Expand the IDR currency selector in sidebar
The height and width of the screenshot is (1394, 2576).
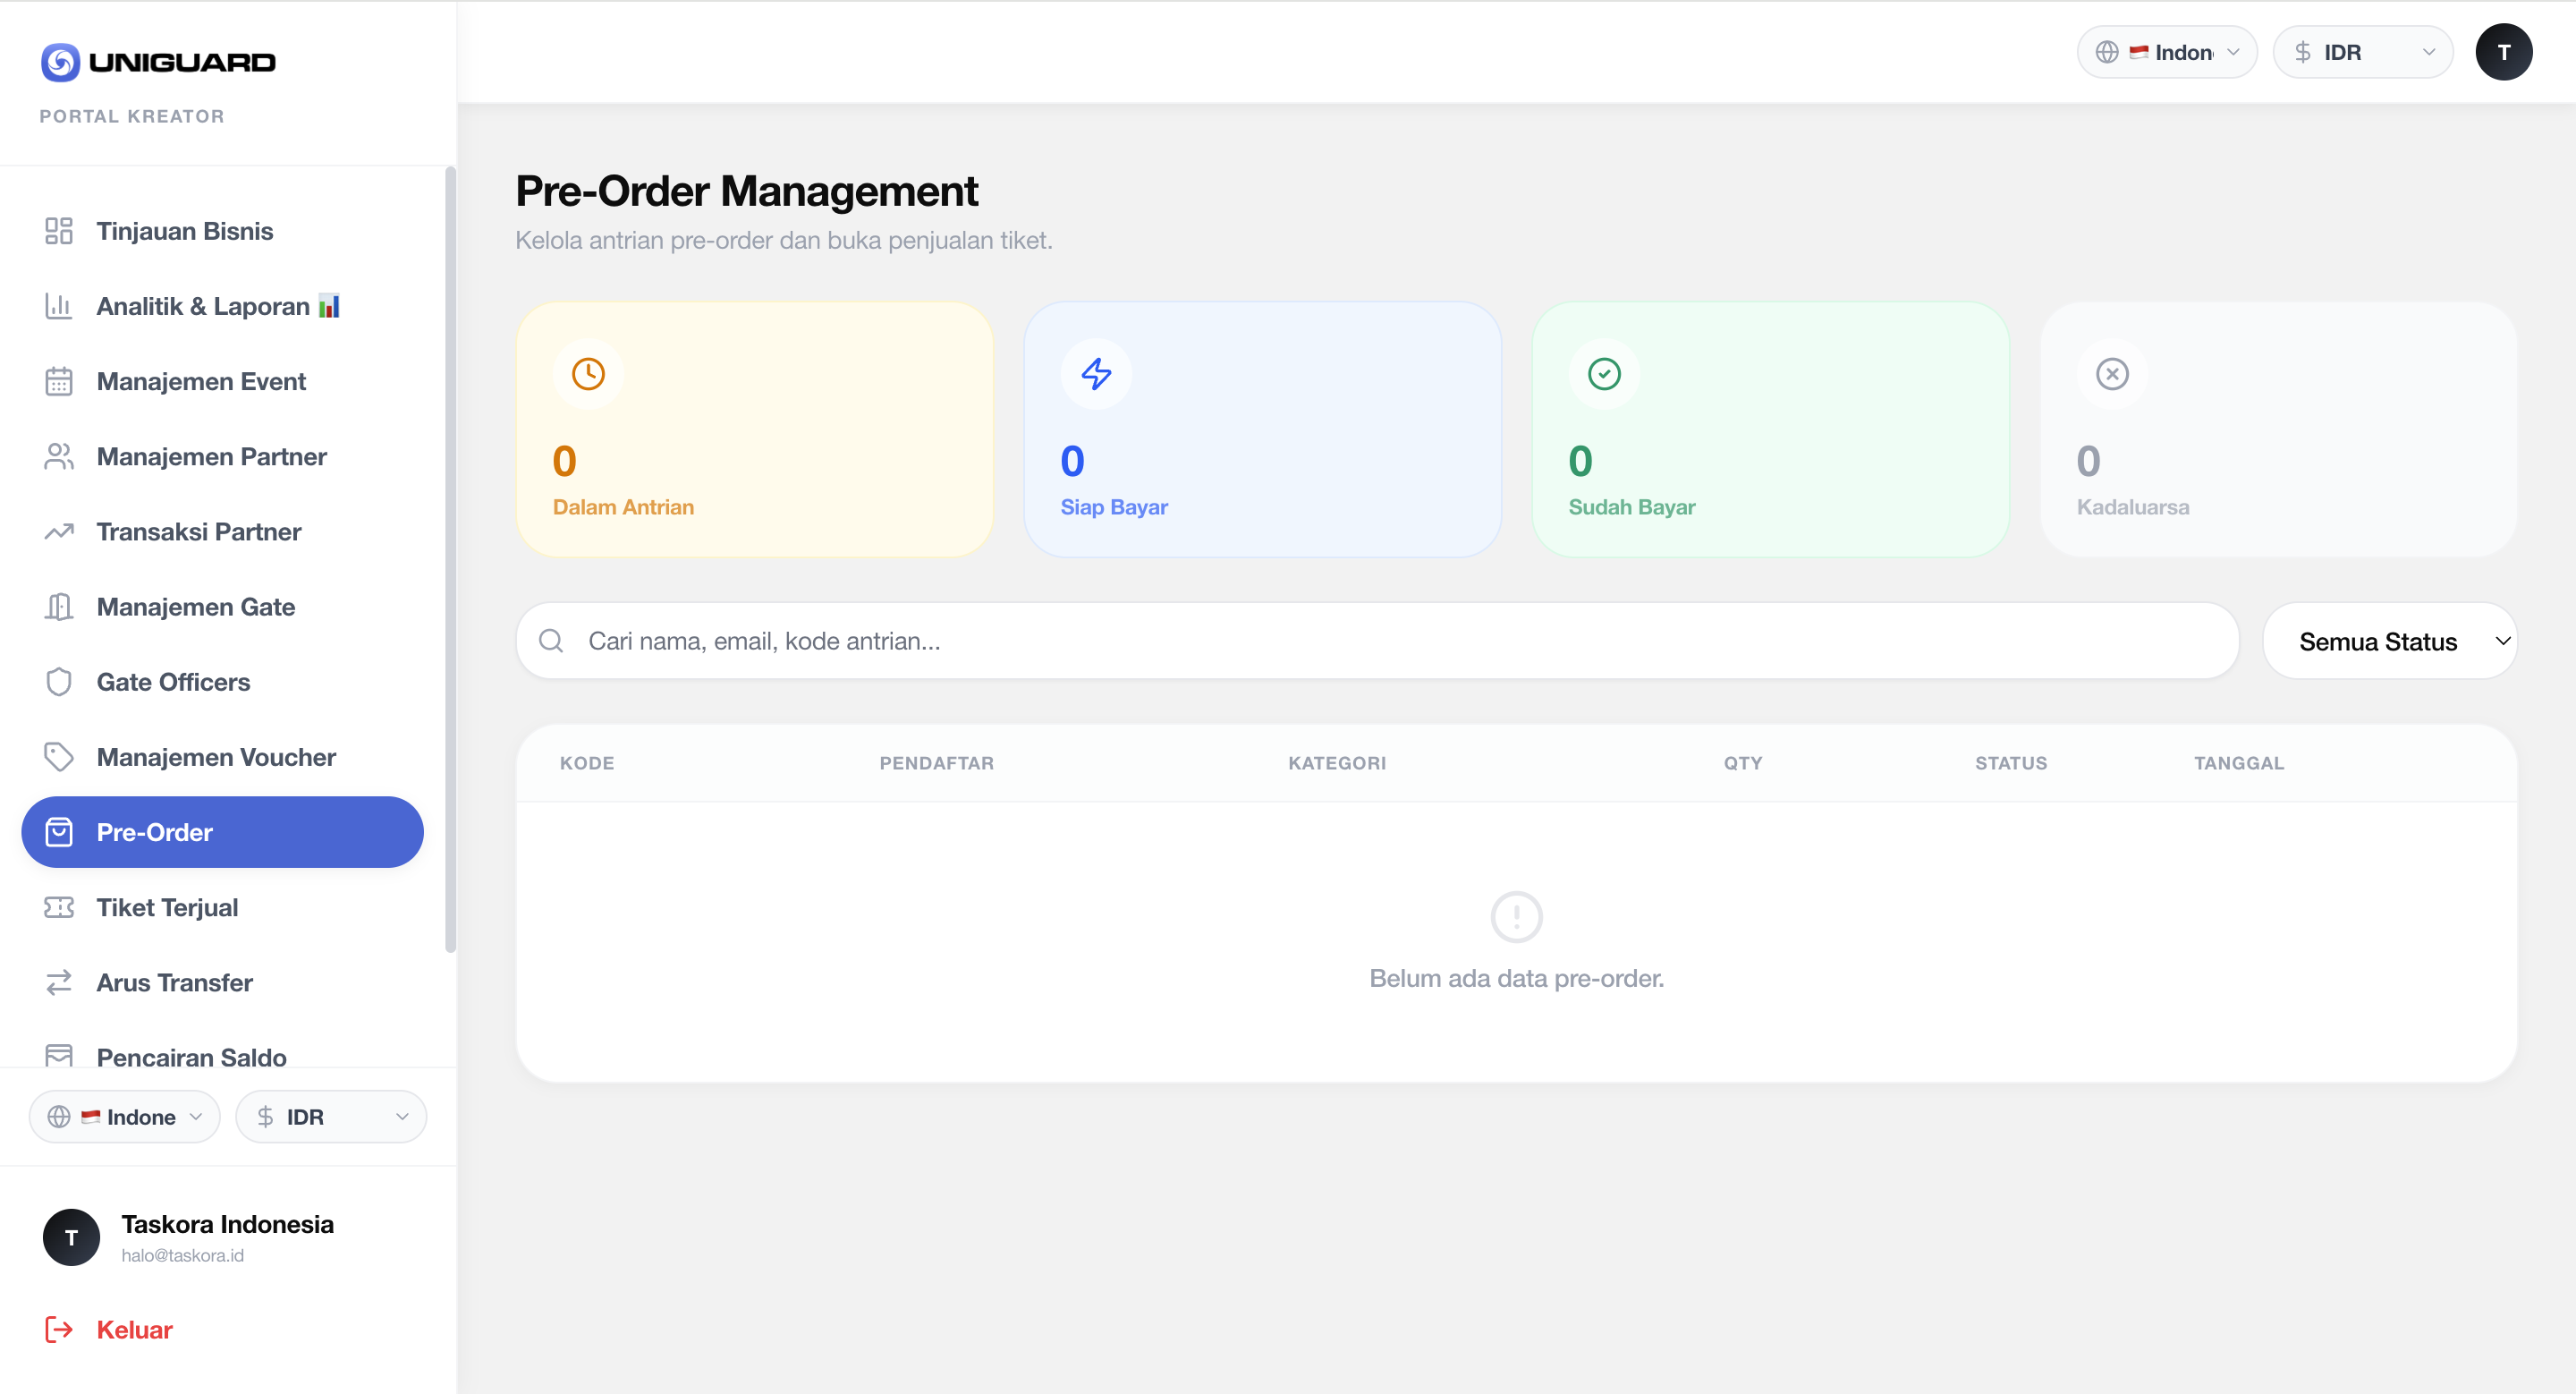point(331,1116)
